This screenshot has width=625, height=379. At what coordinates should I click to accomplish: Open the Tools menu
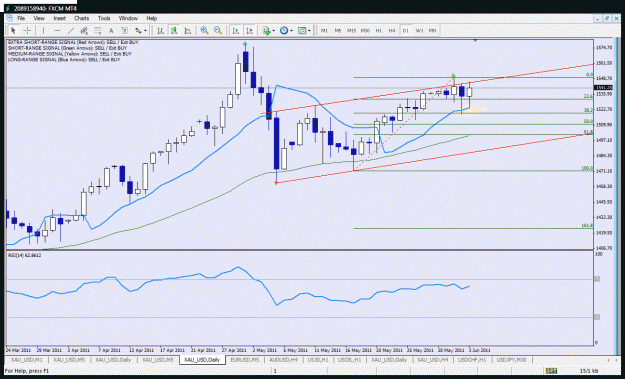tap(104, 18)
